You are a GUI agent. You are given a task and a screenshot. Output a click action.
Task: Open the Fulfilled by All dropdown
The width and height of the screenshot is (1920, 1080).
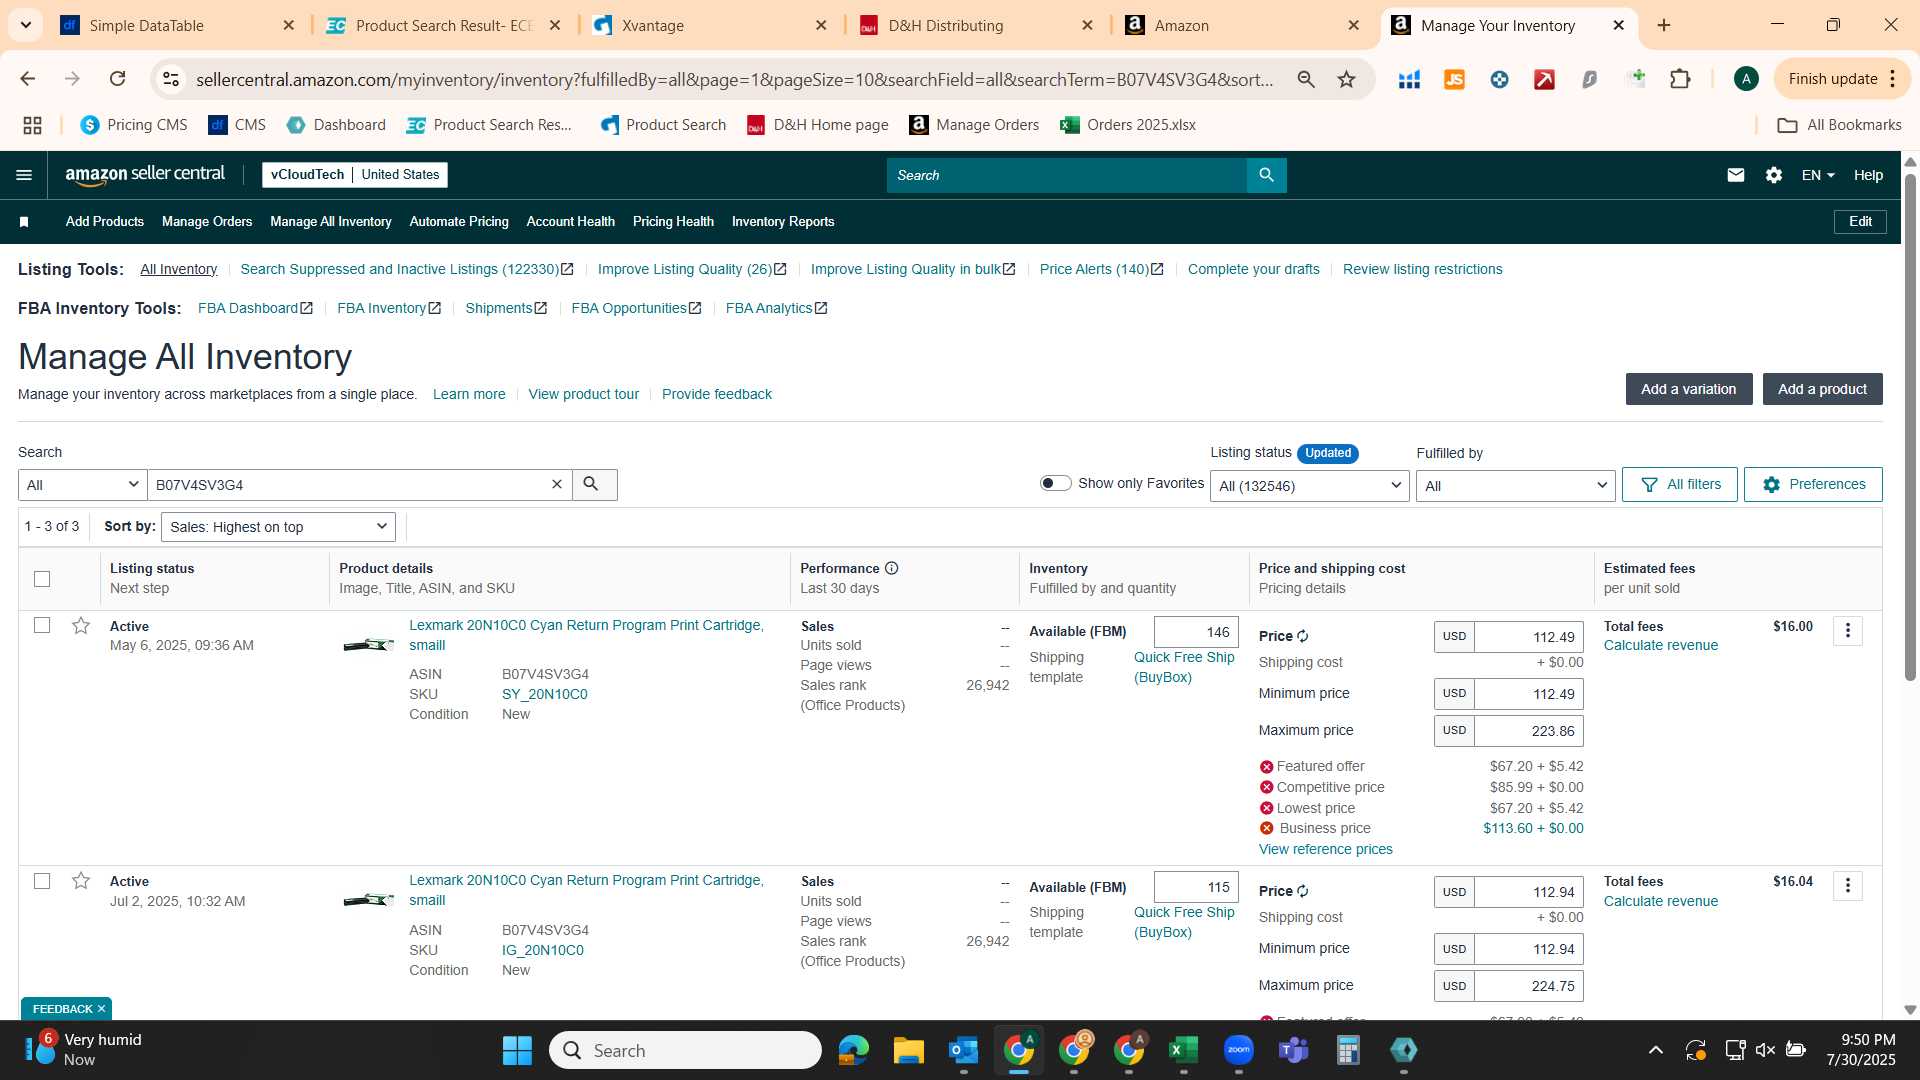[1515, 486]
